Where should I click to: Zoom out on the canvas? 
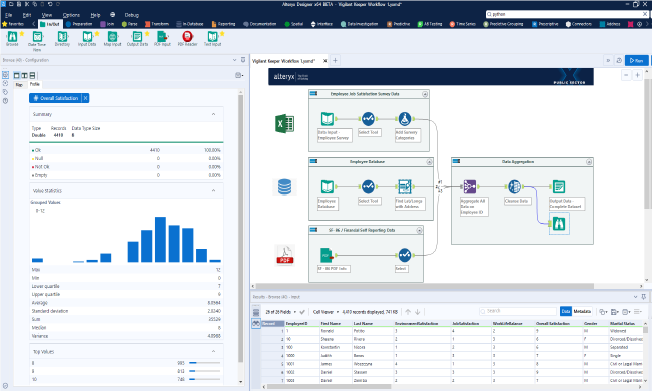(x=626, y=75)
